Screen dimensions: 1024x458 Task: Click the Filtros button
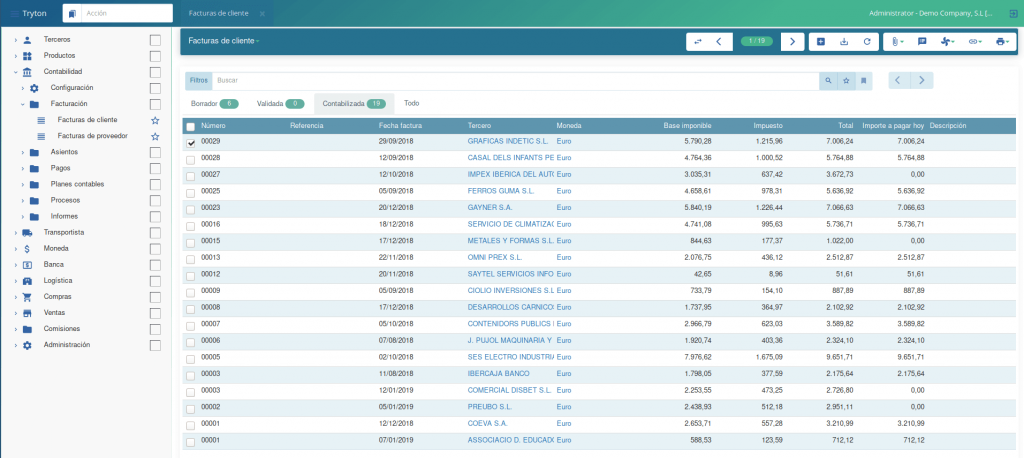point(199,79)
